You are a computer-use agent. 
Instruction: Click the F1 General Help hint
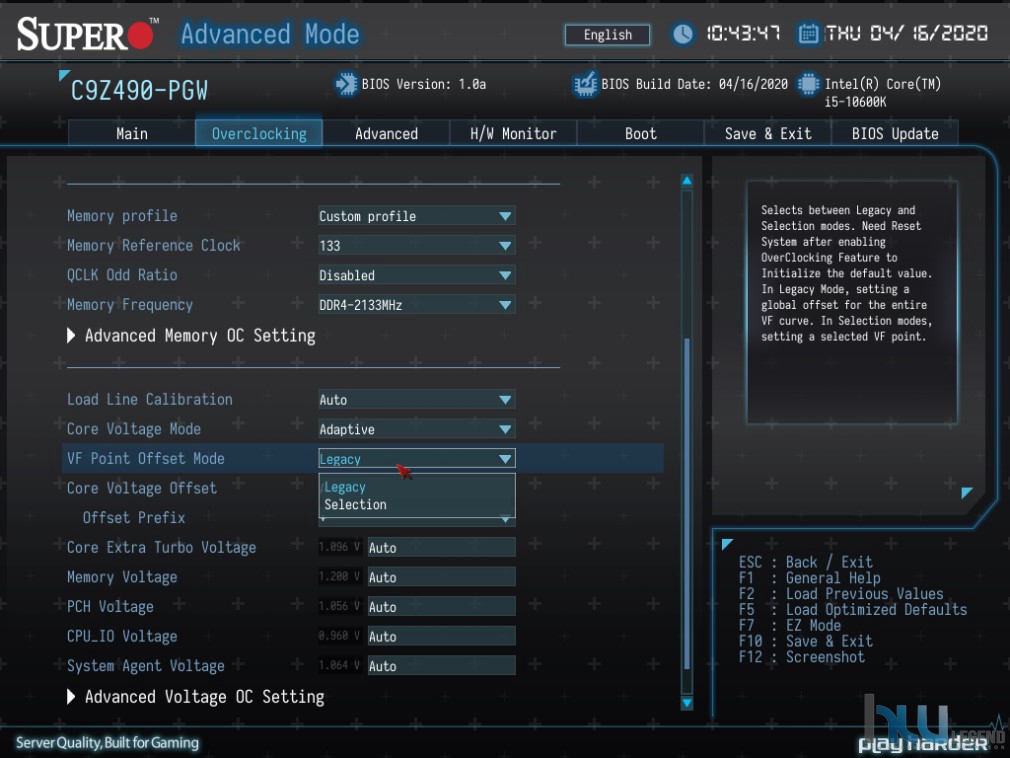tap(810, 578)
